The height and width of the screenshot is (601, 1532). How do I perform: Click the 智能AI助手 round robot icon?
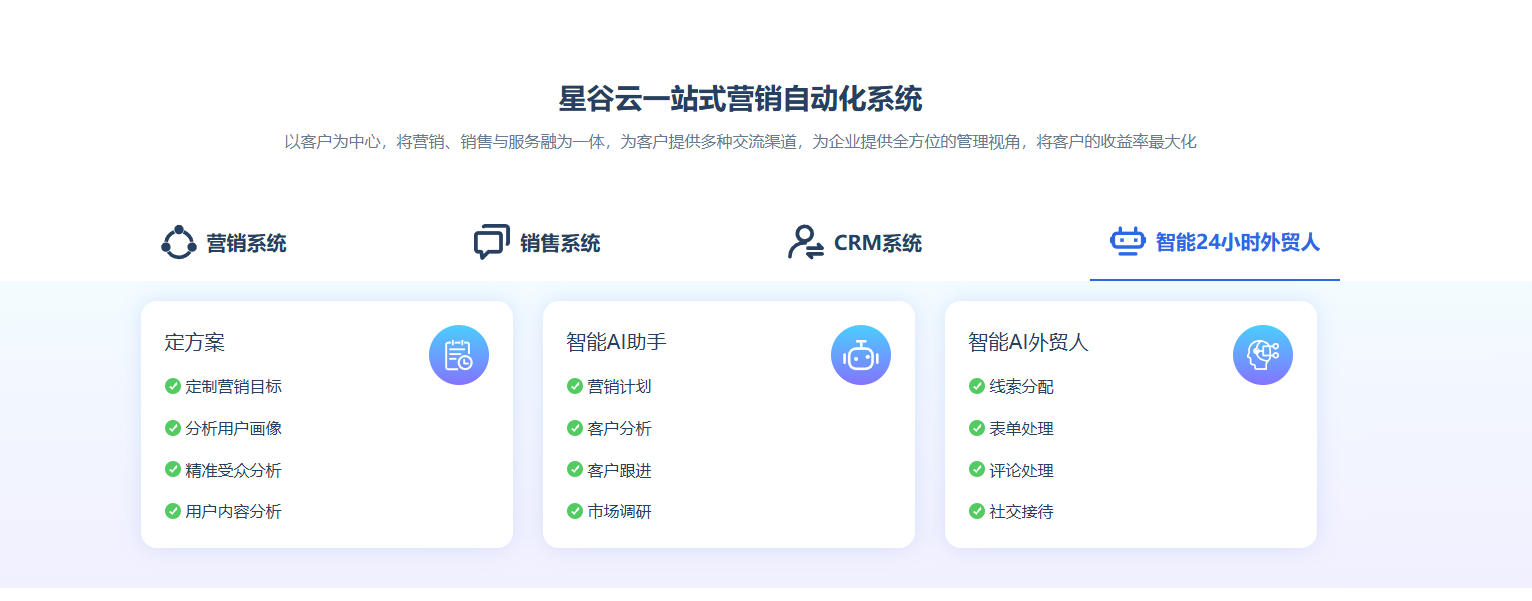tap(861, 355)
